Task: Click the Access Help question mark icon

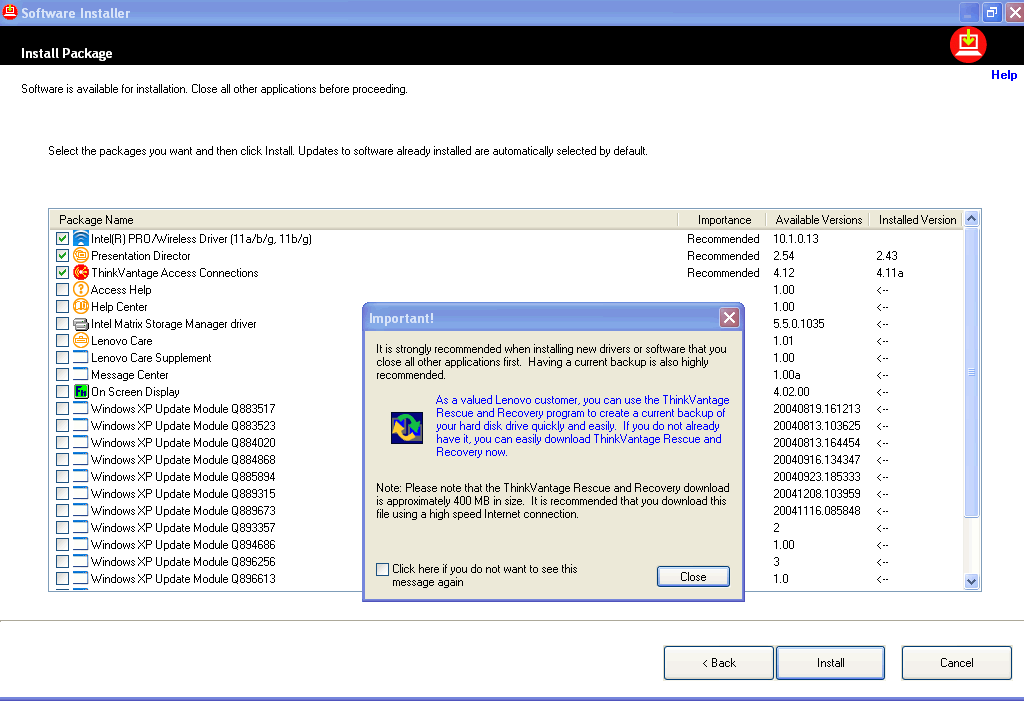Action: [80, 289]
